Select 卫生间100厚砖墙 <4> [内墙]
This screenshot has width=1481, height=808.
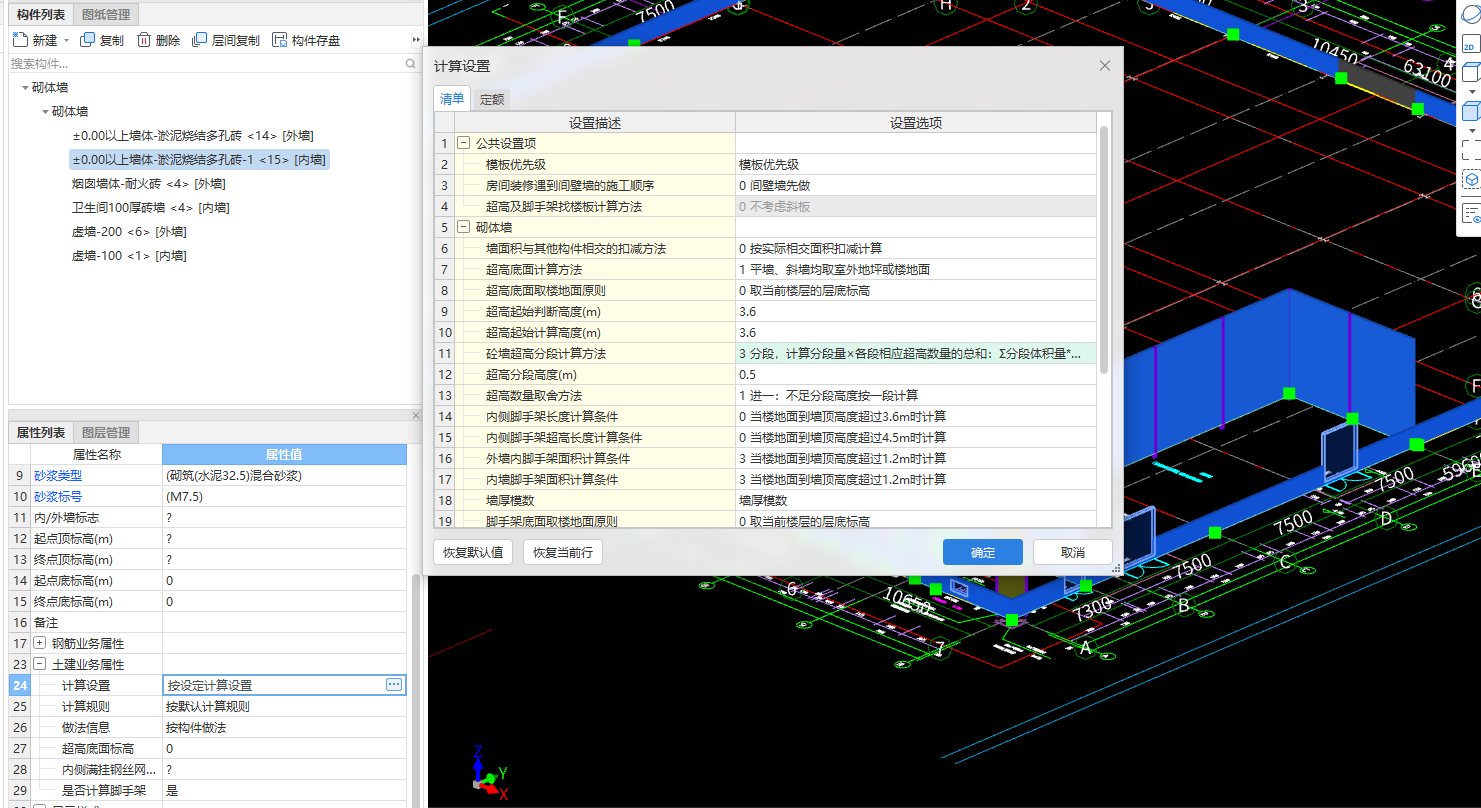[x=150, y=208]
